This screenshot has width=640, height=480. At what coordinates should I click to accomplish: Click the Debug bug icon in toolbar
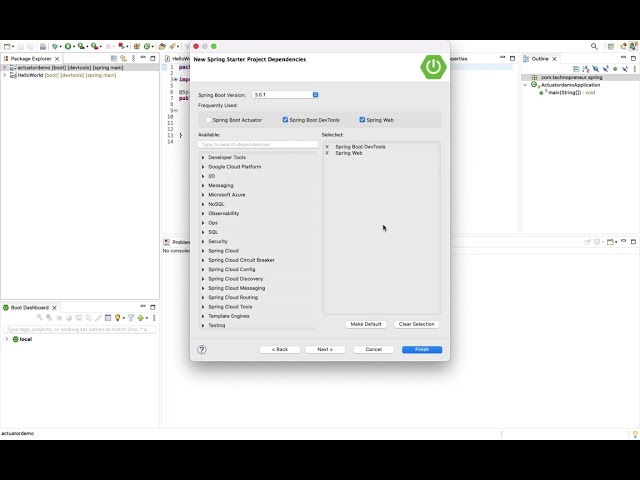pyautogui.click(x=55, y=46)
